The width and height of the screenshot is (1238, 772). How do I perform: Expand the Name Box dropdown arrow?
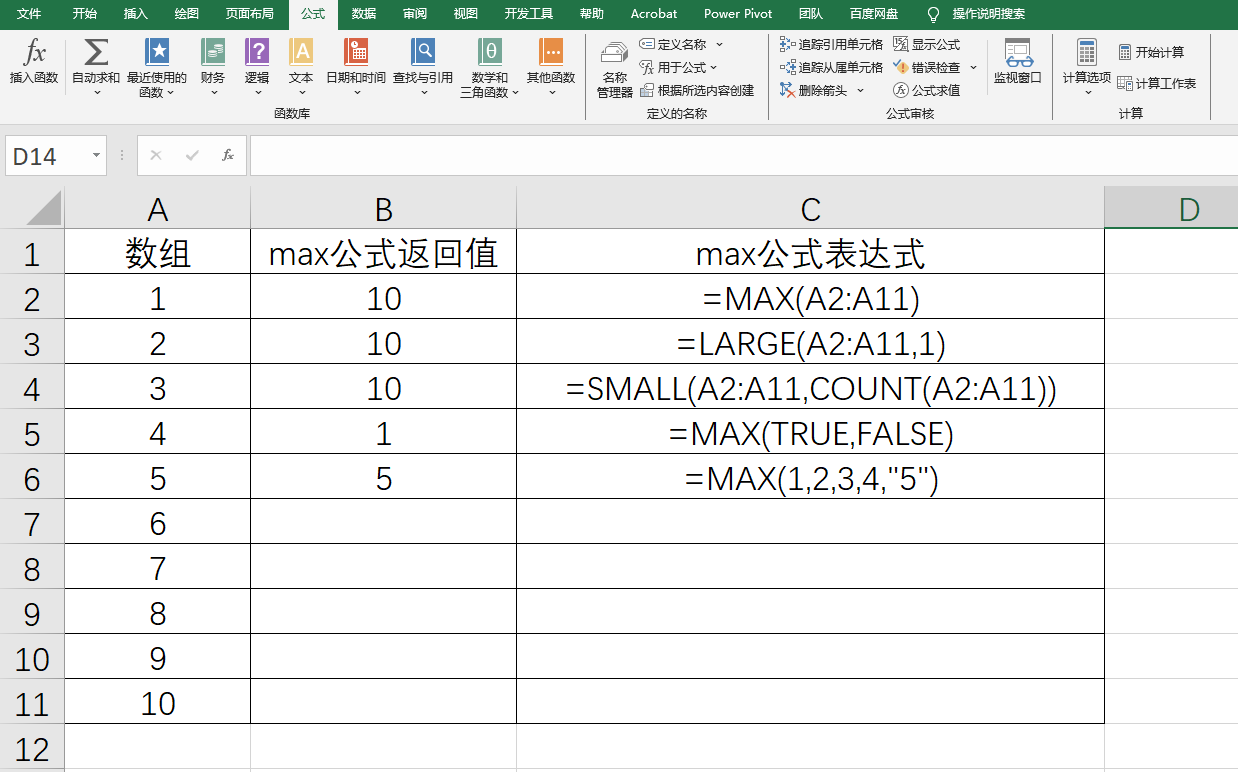(x=97, y=156)
